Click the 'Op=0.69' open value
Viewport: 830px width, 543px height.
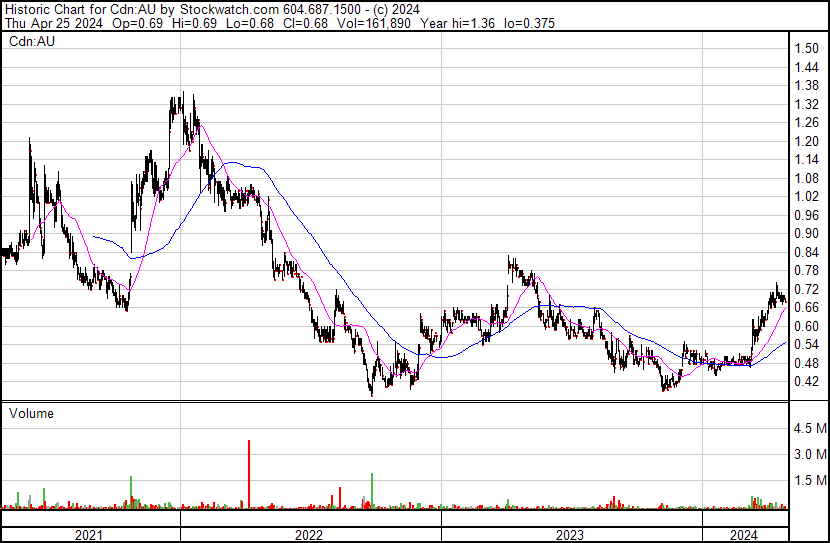click(138, 23)
